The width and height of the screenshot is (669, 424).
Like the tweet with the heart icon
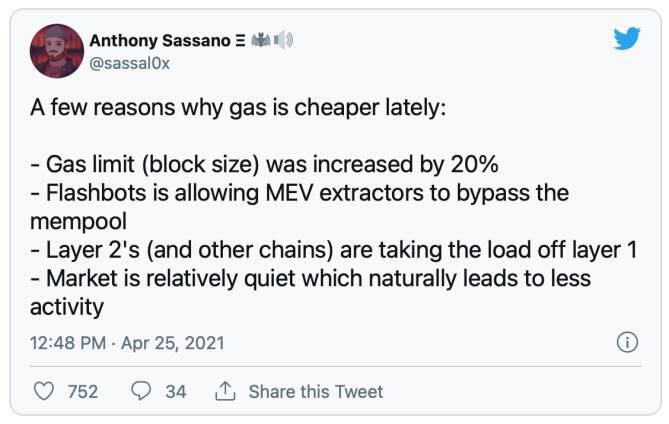tap(44, 391)
